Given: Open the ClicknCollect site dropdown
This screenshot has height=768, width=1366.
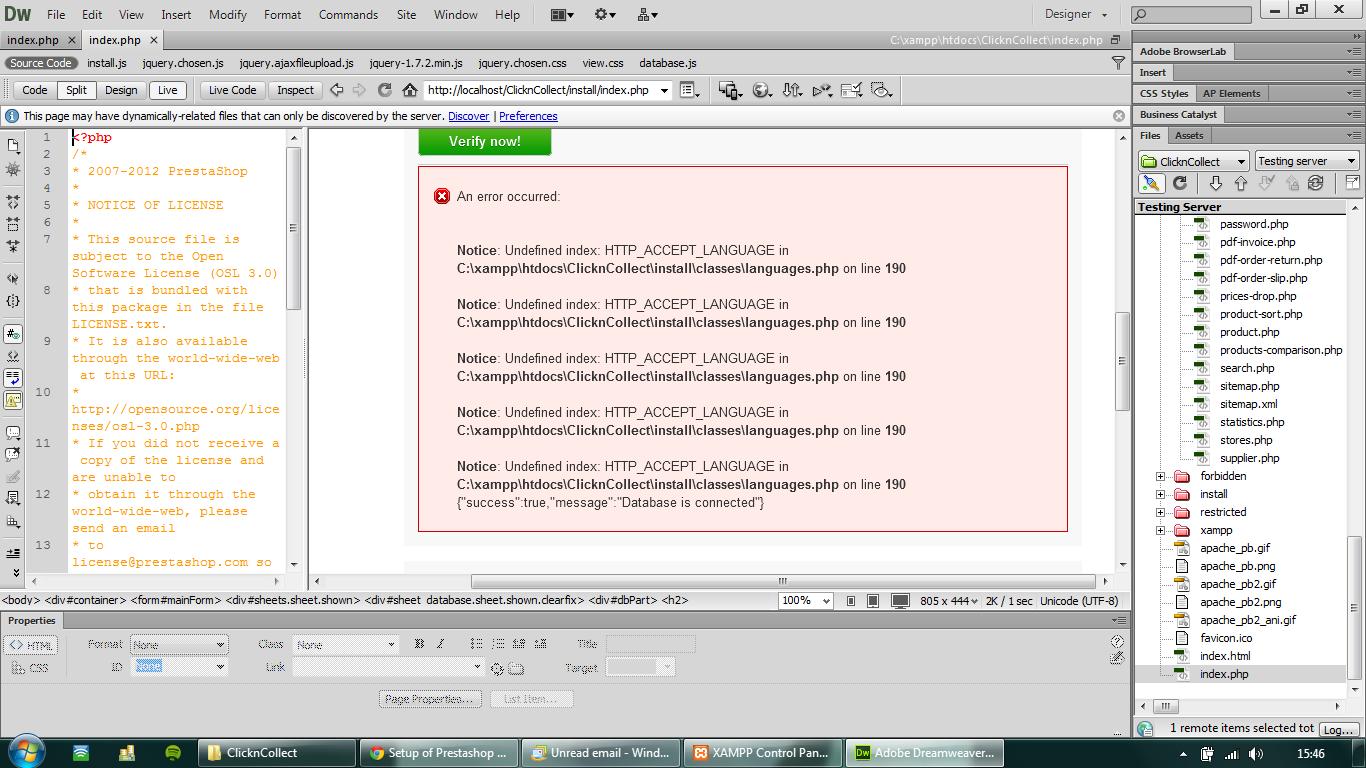Looking at the screenshot, I should point(1194,161).
